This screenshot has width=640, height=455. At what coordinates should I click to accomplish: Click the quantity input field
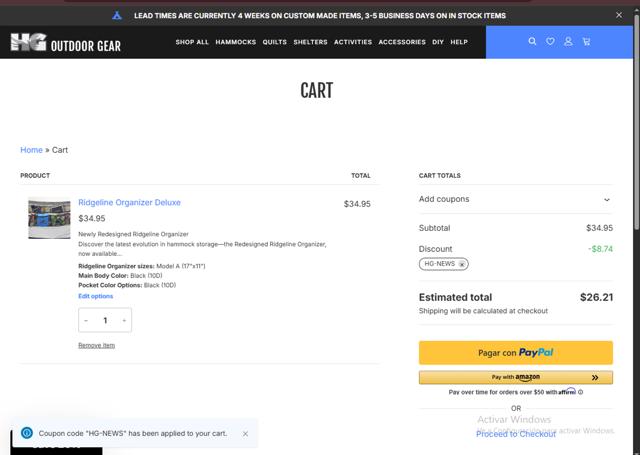105,321
